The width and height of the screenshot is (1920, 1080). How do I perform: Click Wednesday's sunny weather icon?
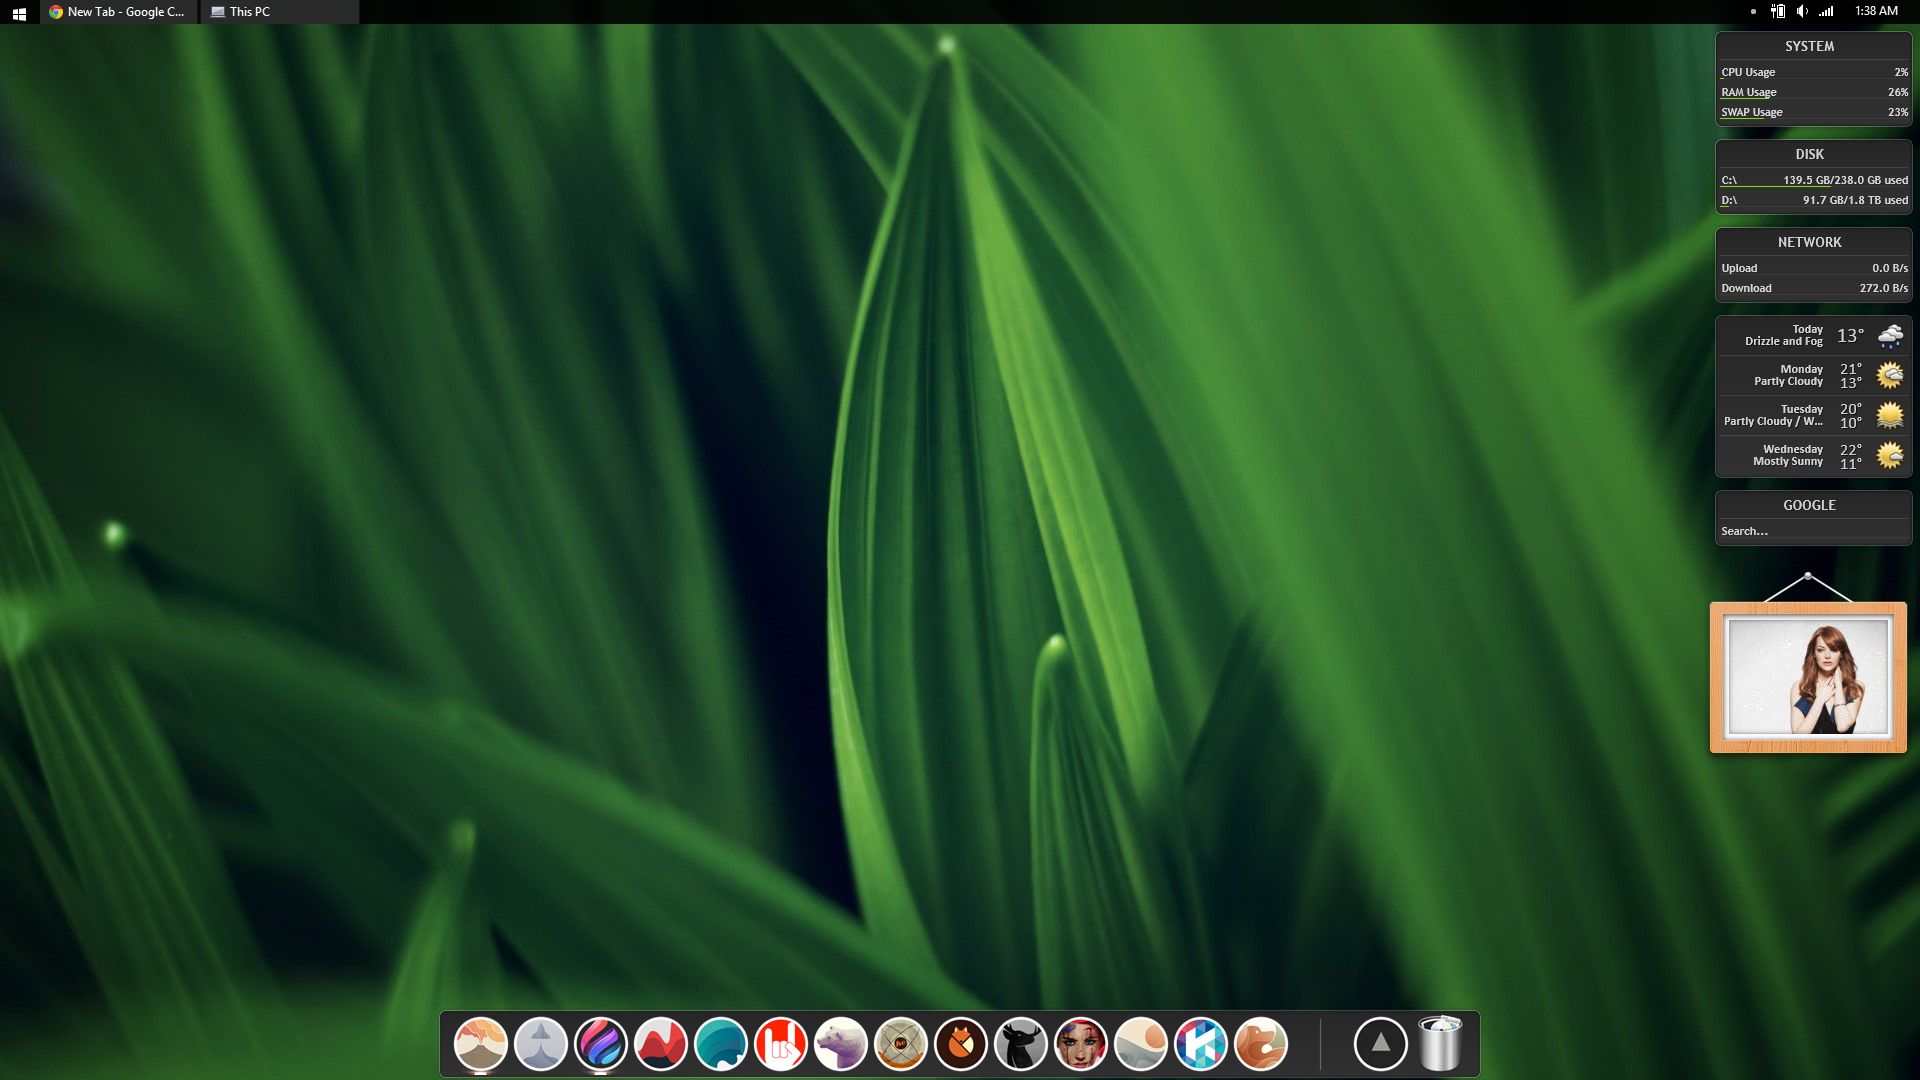click(x=1890, y=456)
